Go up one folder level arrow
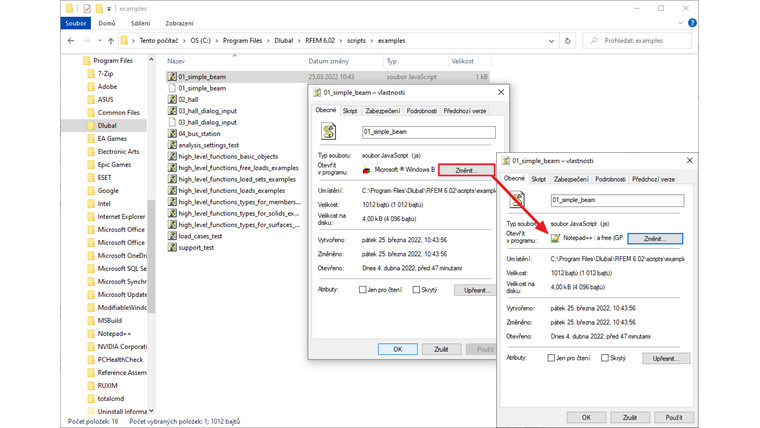Image resolution: width=760 pixels, height=428 pixels. pyautogui.click(x=111, y=41)
